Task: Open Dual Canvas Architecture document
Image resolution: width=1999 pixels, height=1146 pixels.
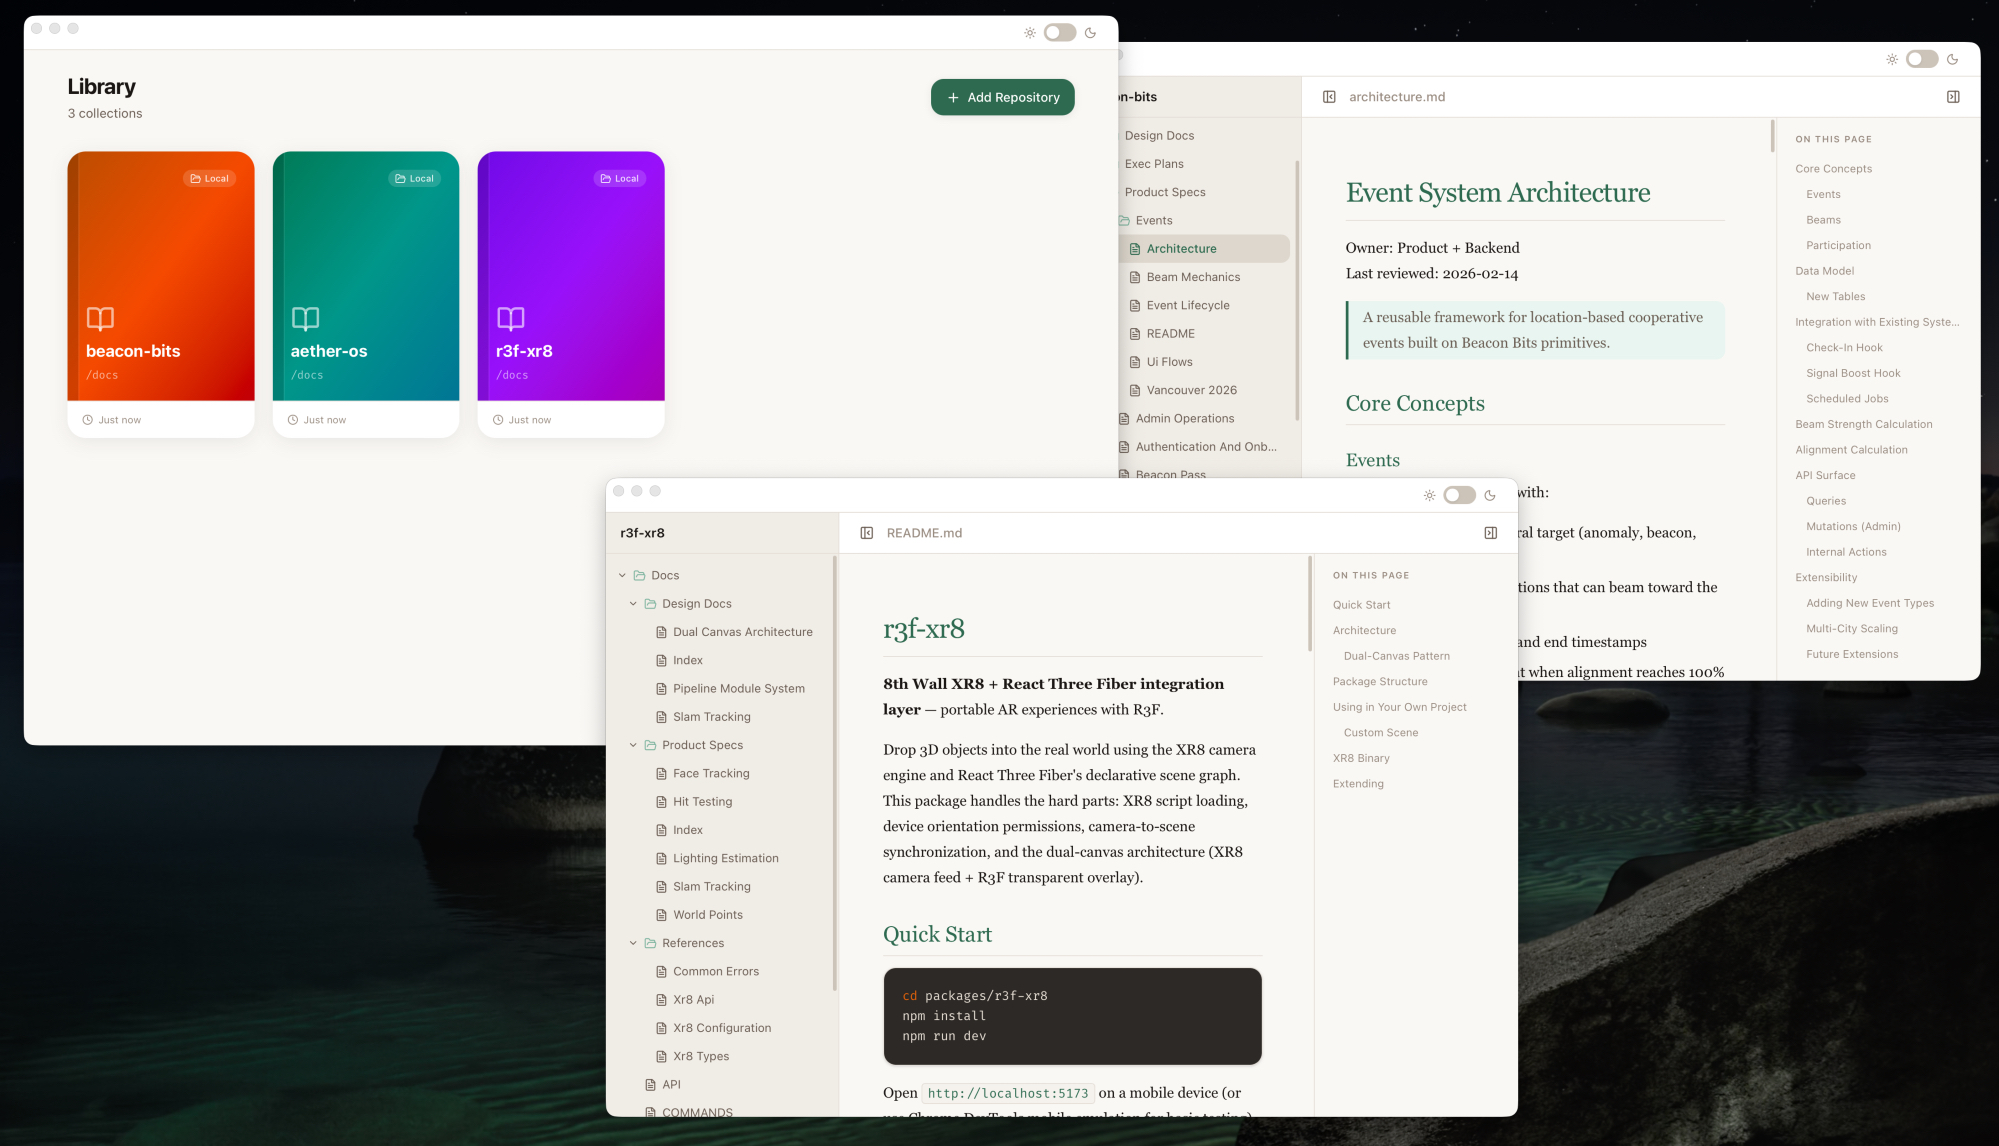Action: pyautogui.click(x=742, y=632)
